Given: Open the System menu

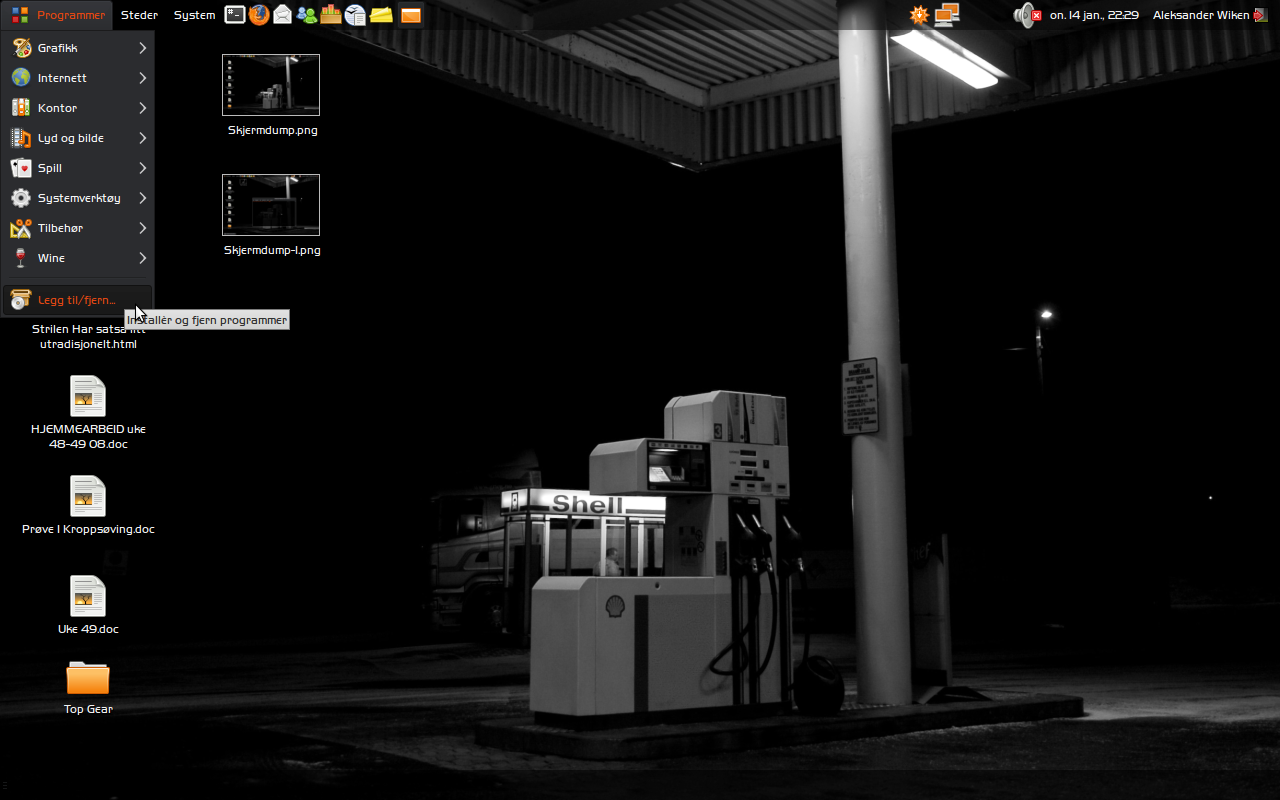Looking at the screenshot, I should click(194, 15).
